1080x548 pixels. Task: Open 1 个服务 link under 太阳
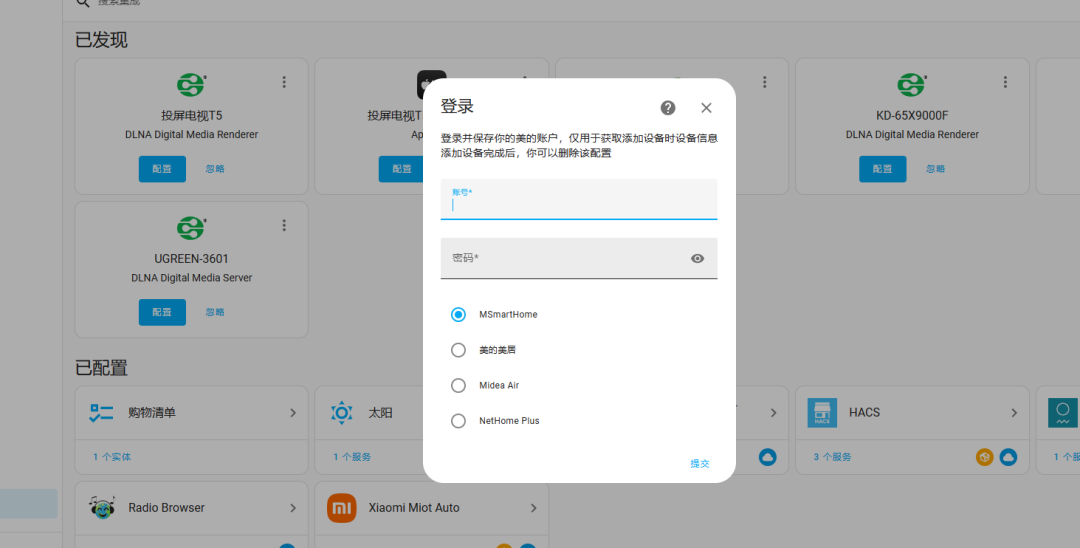pyautogui.click(x=352, y=457)
